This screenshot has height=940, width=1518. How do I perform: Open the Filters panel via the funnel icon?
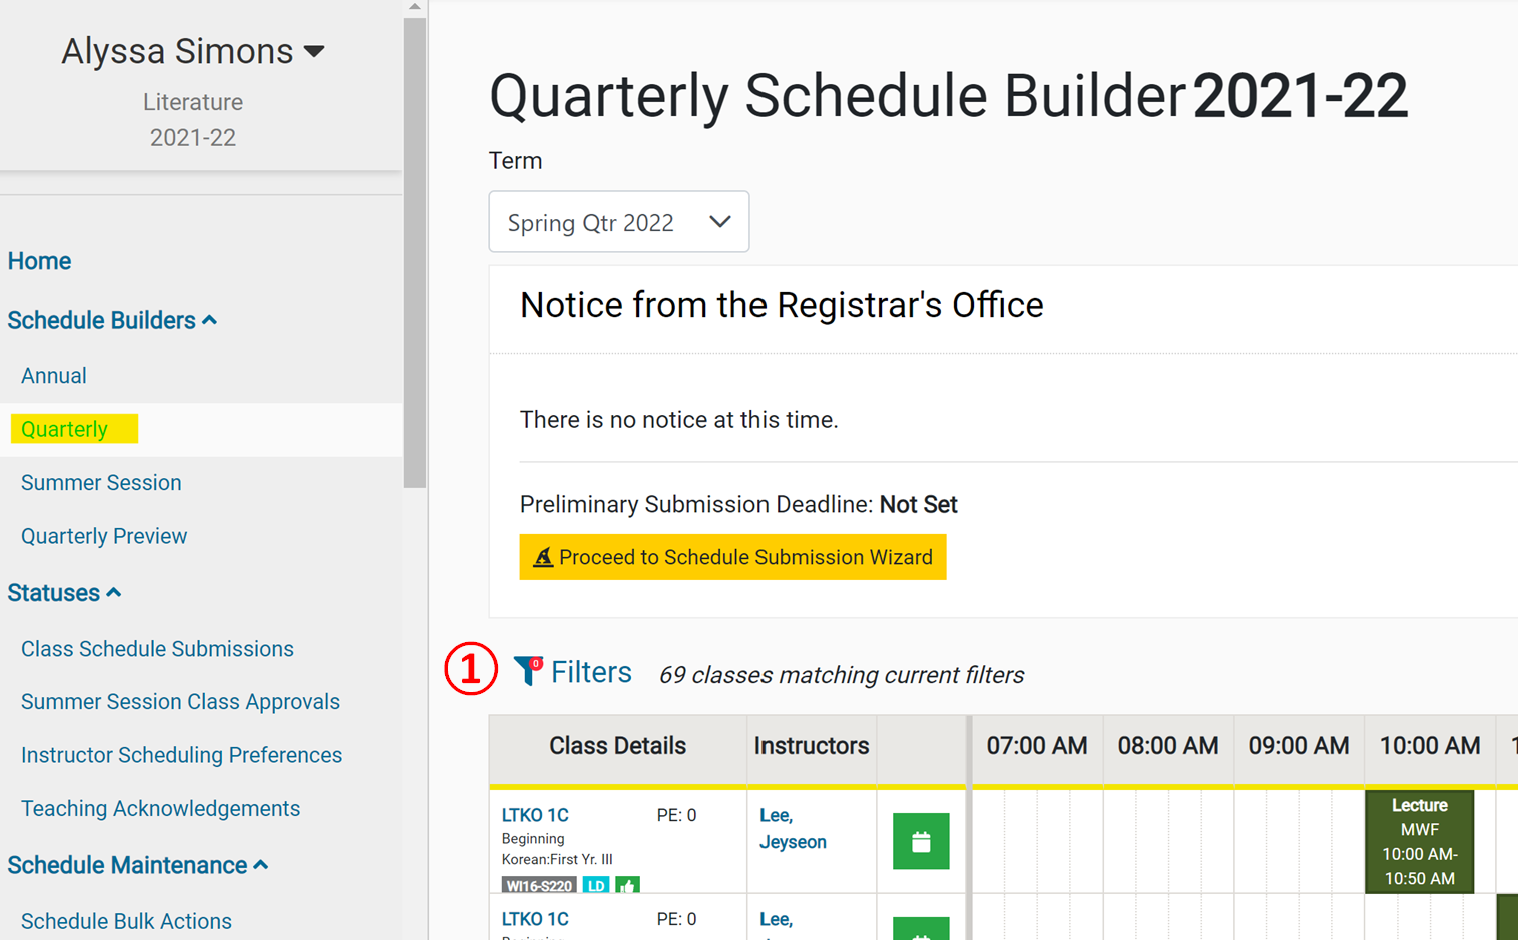click(x=527, y=671)
